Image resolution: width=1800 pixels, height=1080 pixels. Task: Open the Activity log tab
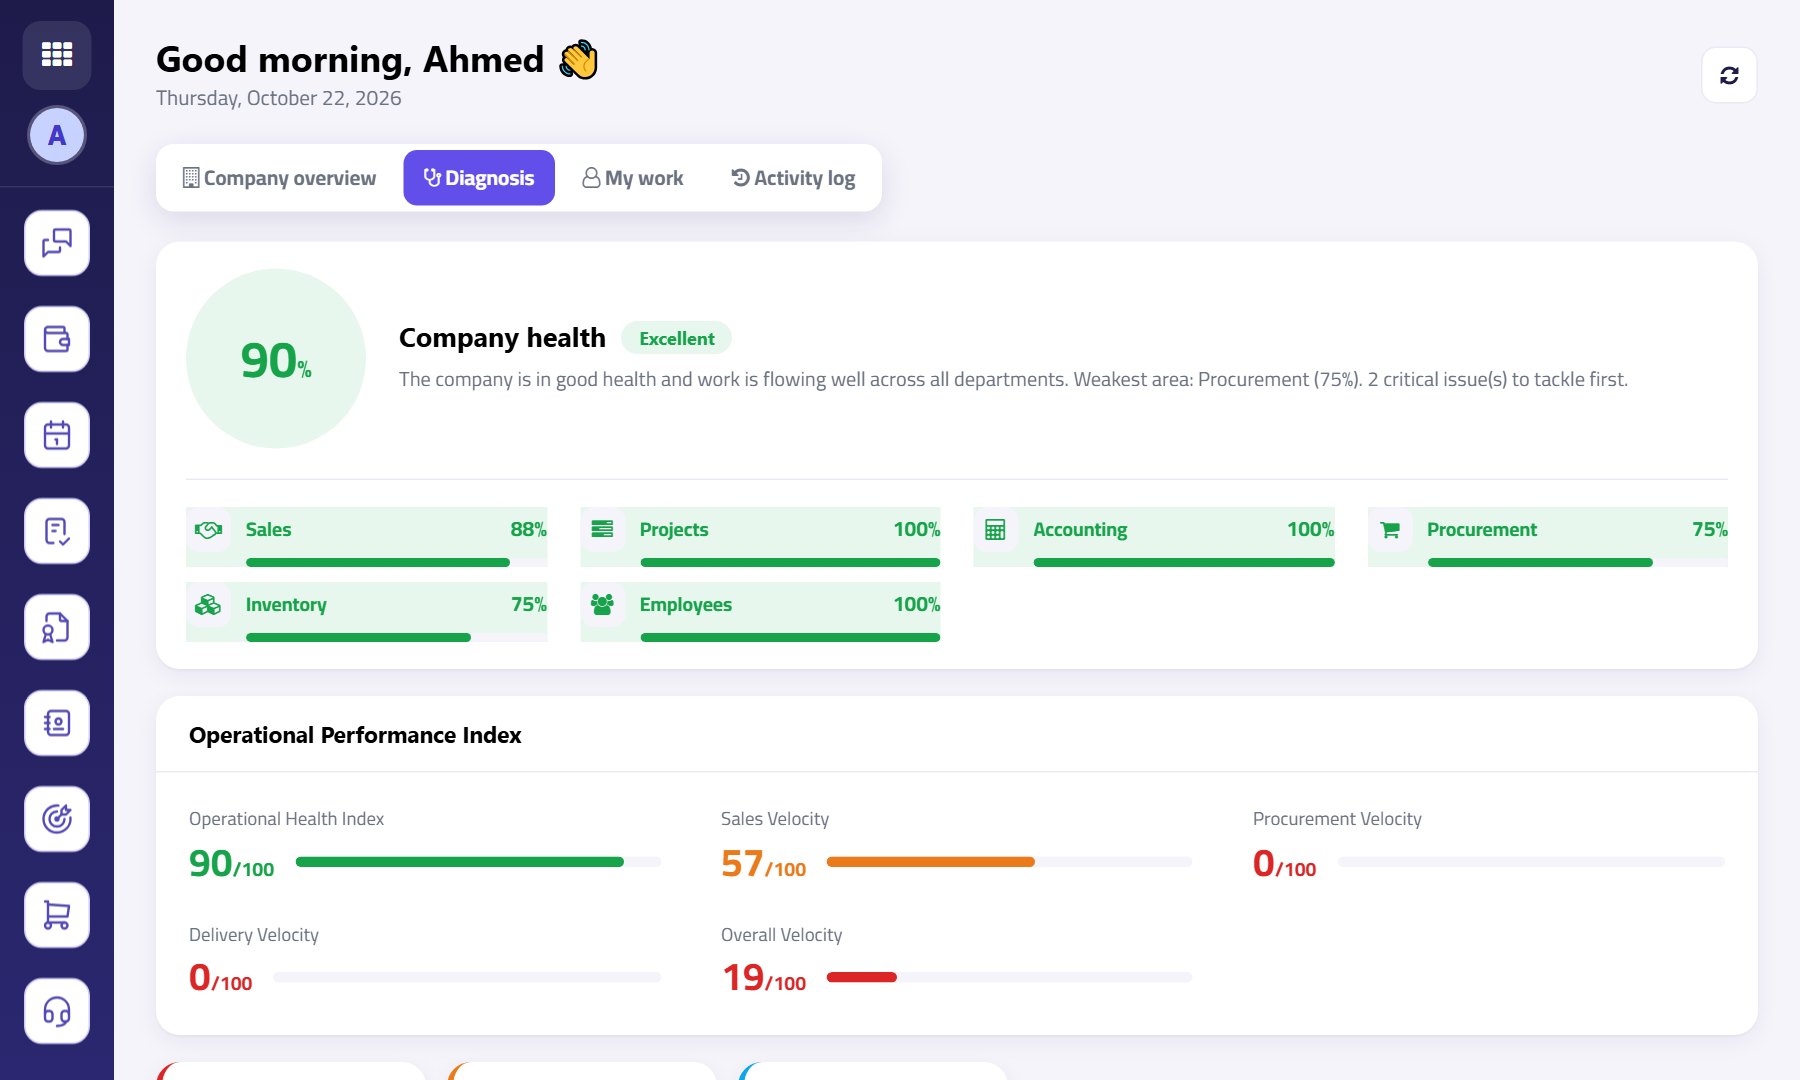793,178
